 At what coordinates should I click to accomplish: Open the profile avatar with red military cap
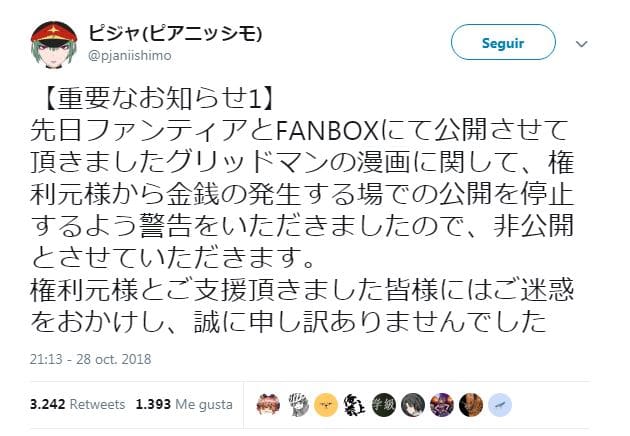pos(54,44)
